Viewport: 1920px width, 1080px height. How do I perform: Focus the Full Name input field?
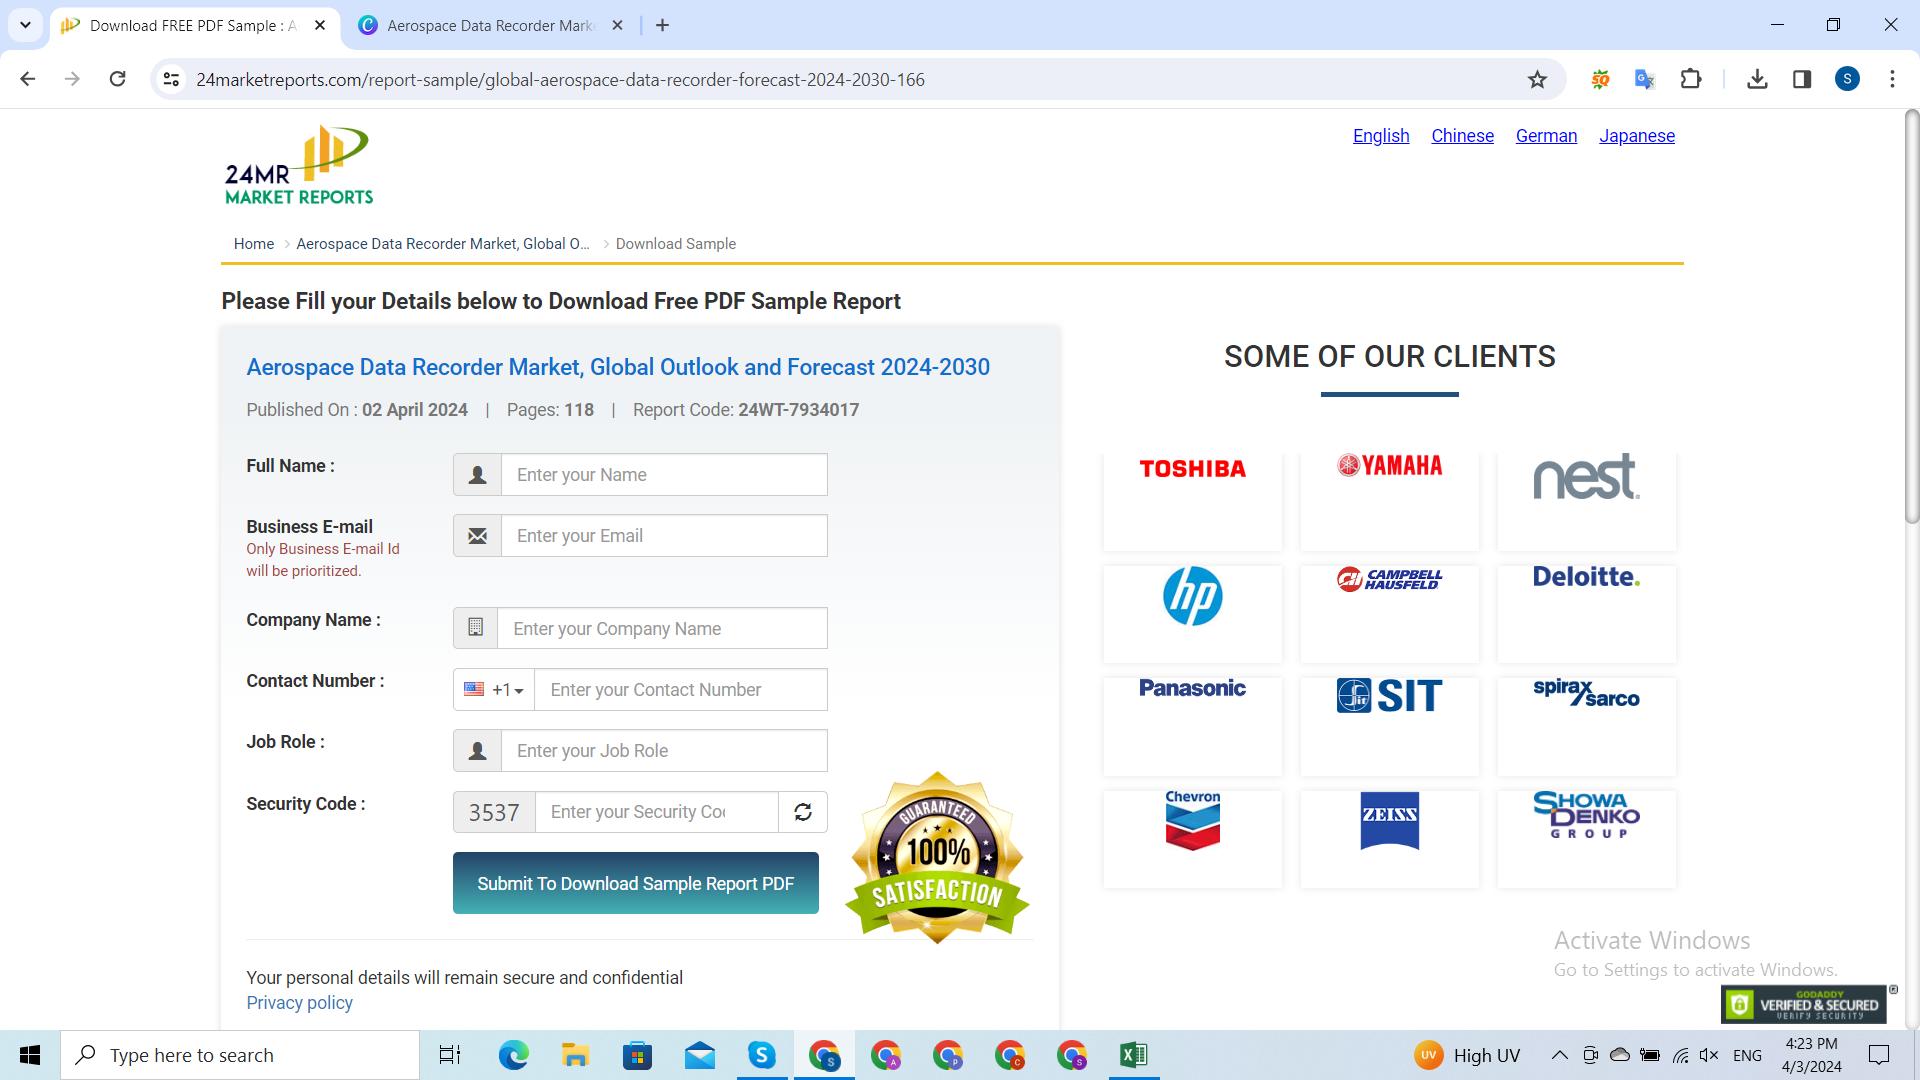(x=664, y=475)
